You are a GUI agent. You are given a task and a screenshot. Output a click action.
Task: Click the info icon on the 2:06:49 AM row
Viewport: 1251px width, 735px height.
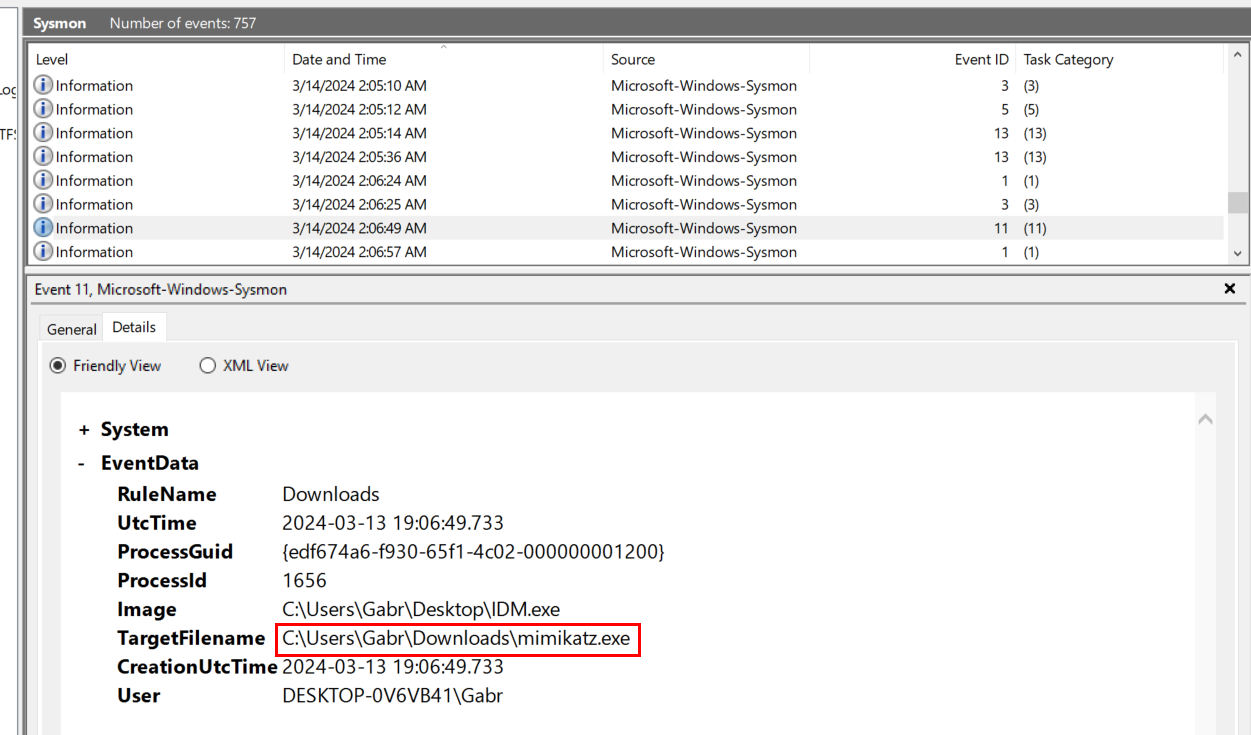point(43,228)
